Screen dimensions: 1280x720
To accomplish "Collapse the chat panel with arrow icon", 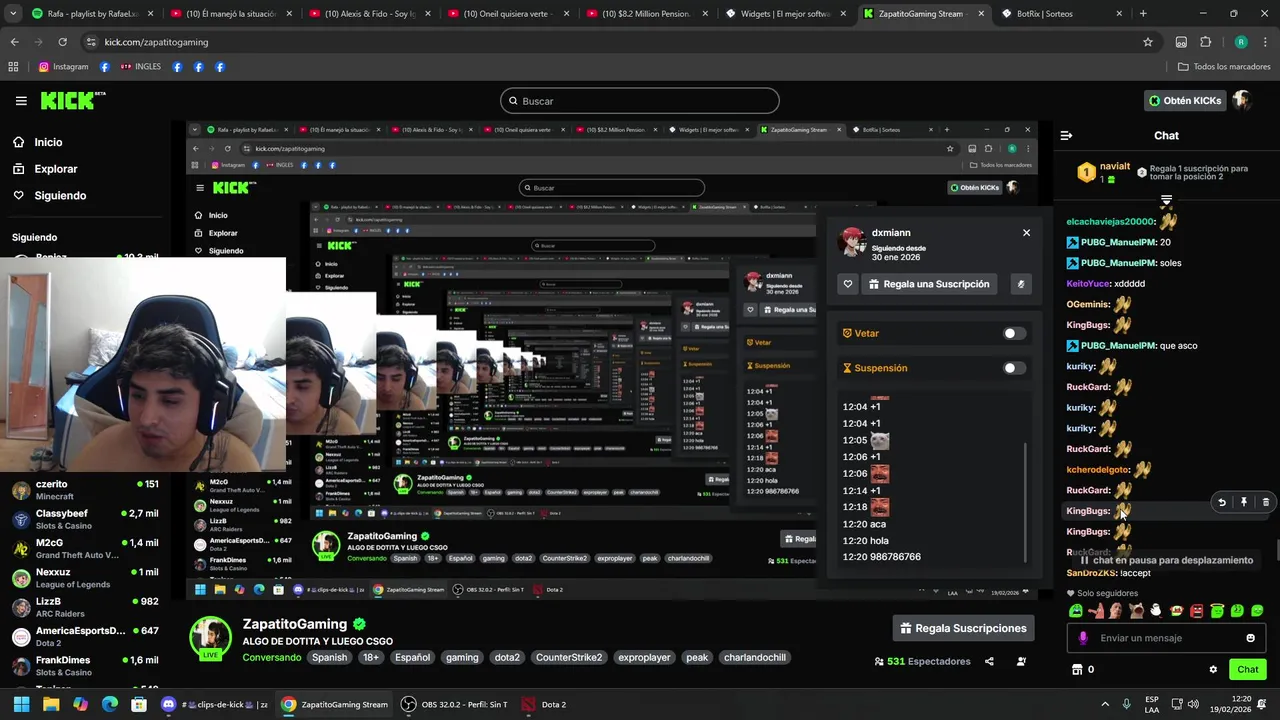I will 1066,135.
